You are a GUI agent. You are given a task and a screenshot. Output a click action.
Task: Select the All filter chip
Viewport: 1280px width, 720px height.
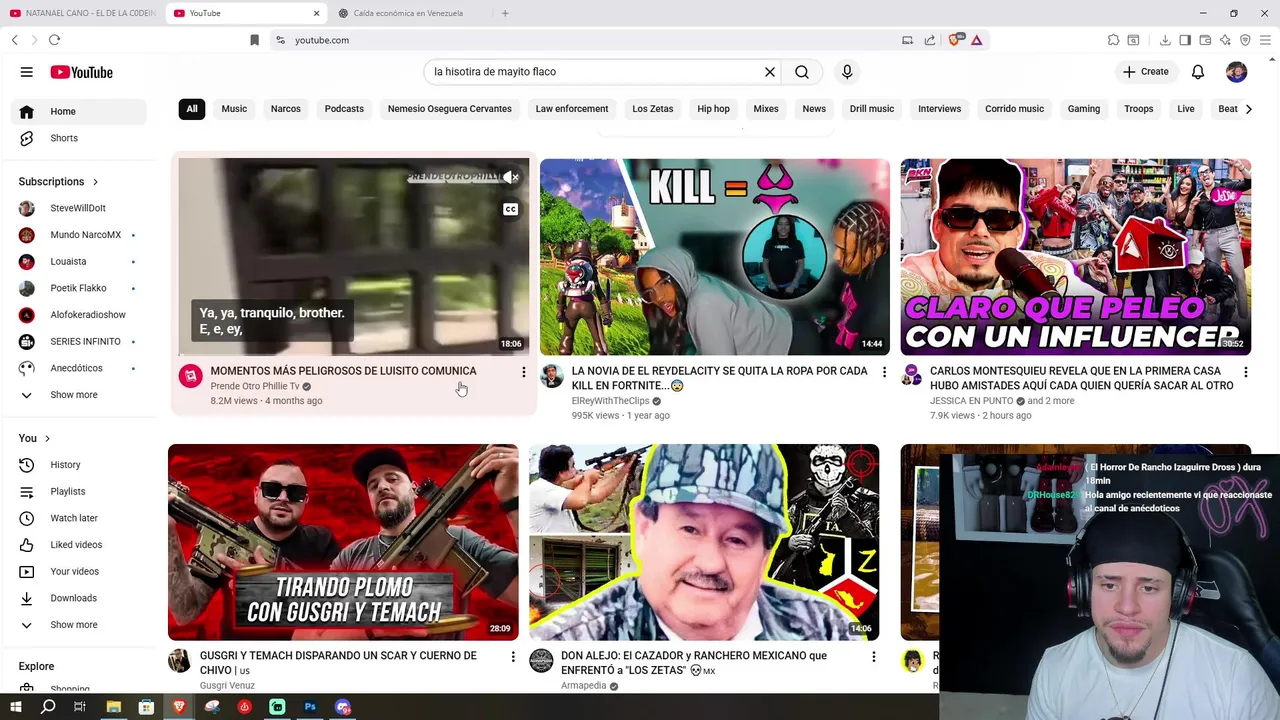[x=192, y=109]
